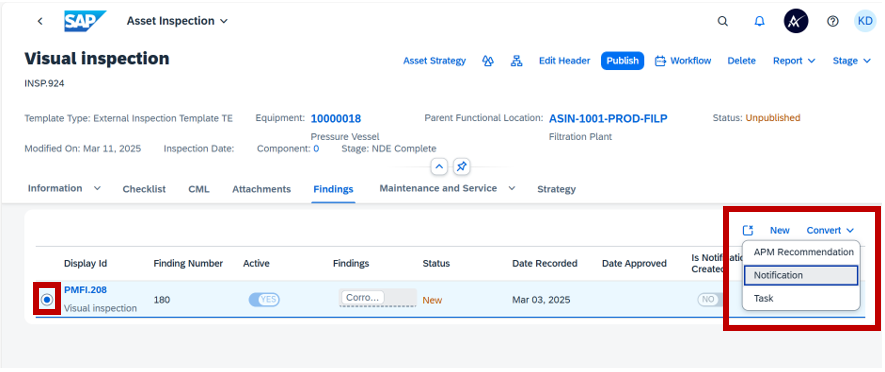The image size is (885, 372).
Task: Click the Stage: NDE Complete text
Action: tap(388, 149)
